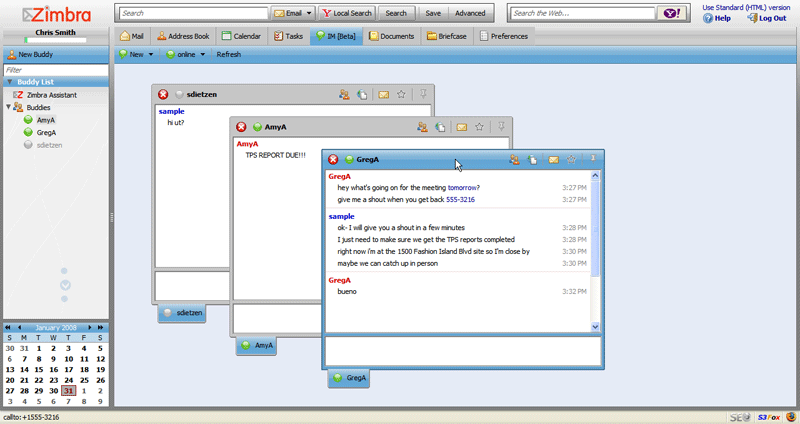The image size is (800, 424).
Task: Click add-buddy icon in sdietzen chat
Action: 344,94
